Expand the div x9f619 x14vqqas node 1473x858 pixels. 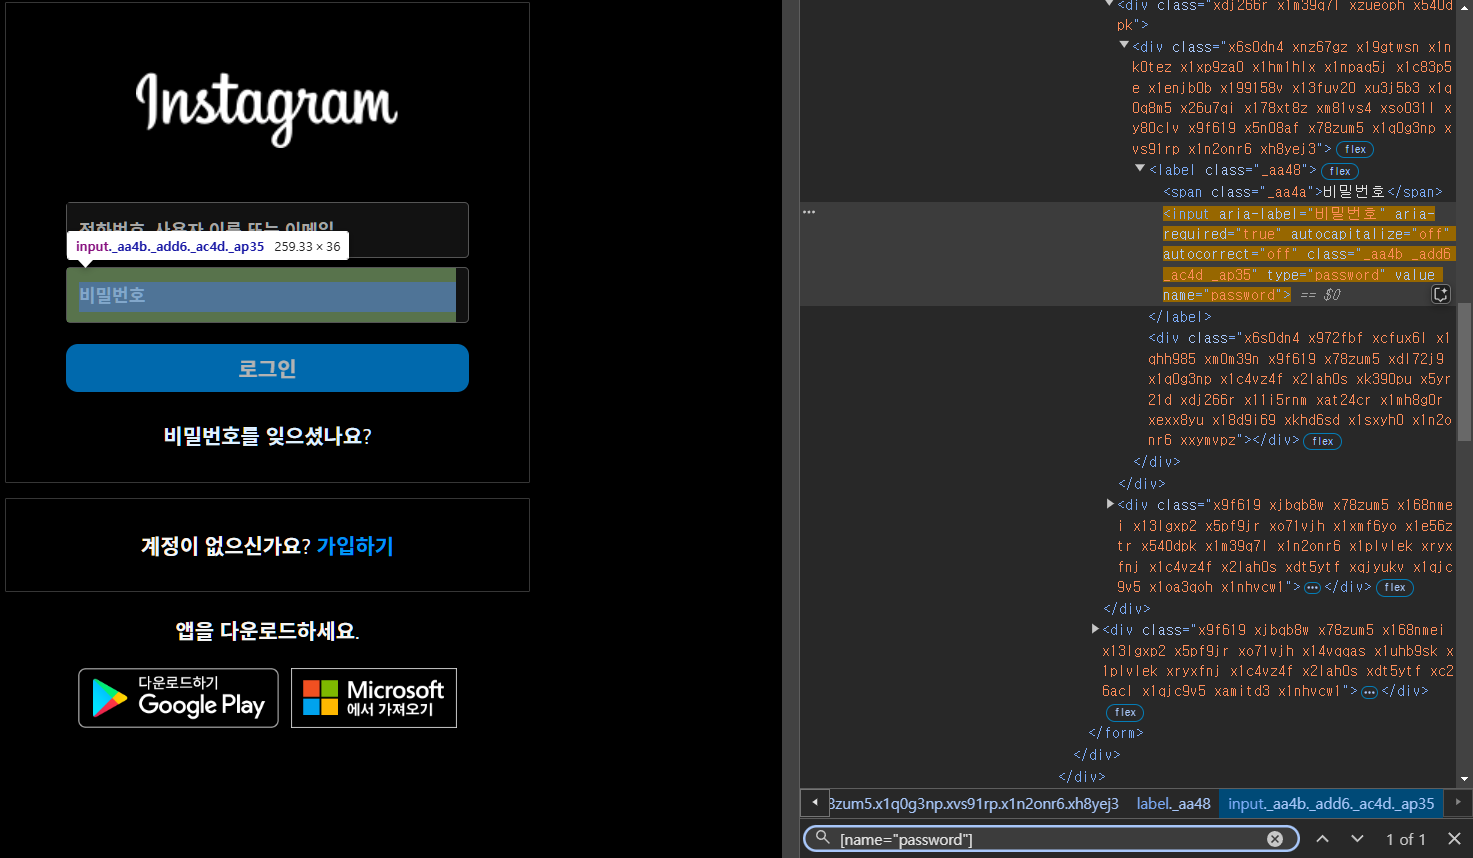tap(1095, 629)
